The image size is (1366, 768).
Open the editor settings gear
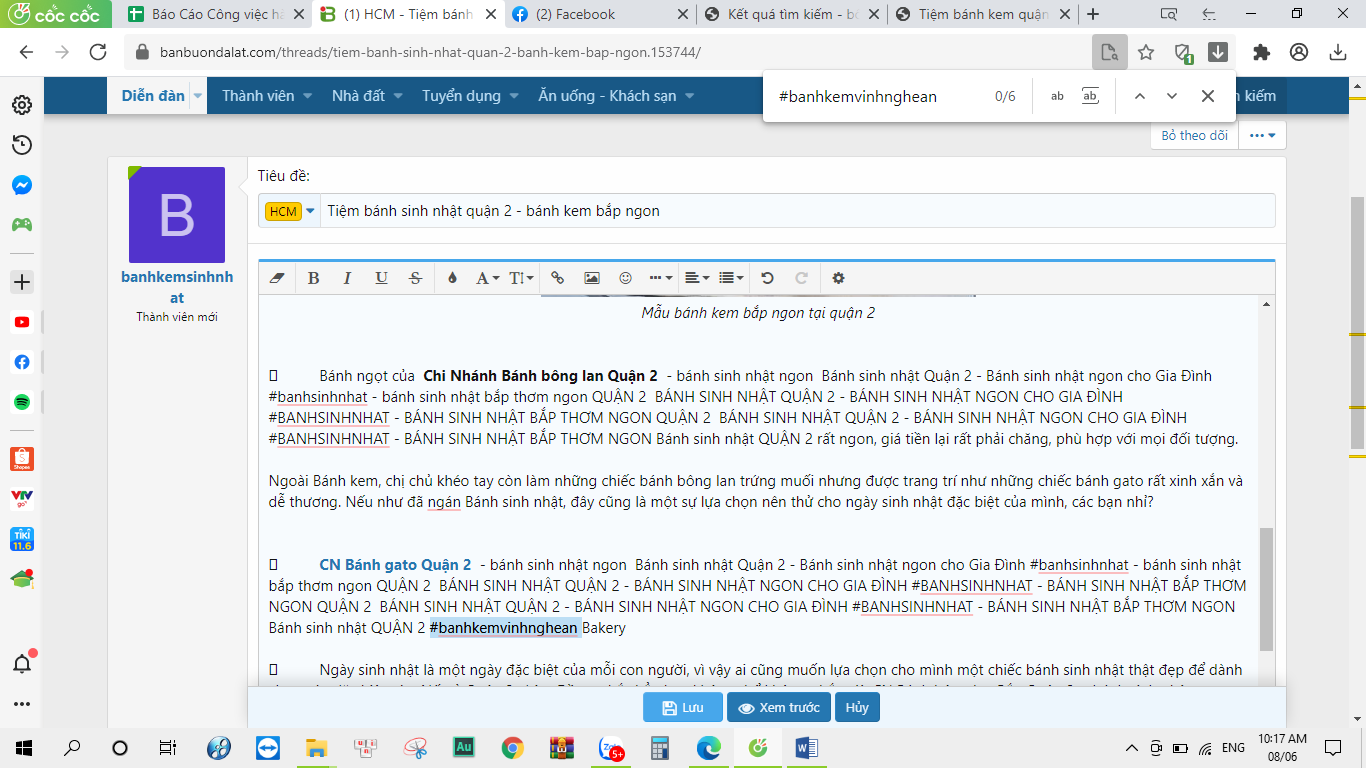838,278
